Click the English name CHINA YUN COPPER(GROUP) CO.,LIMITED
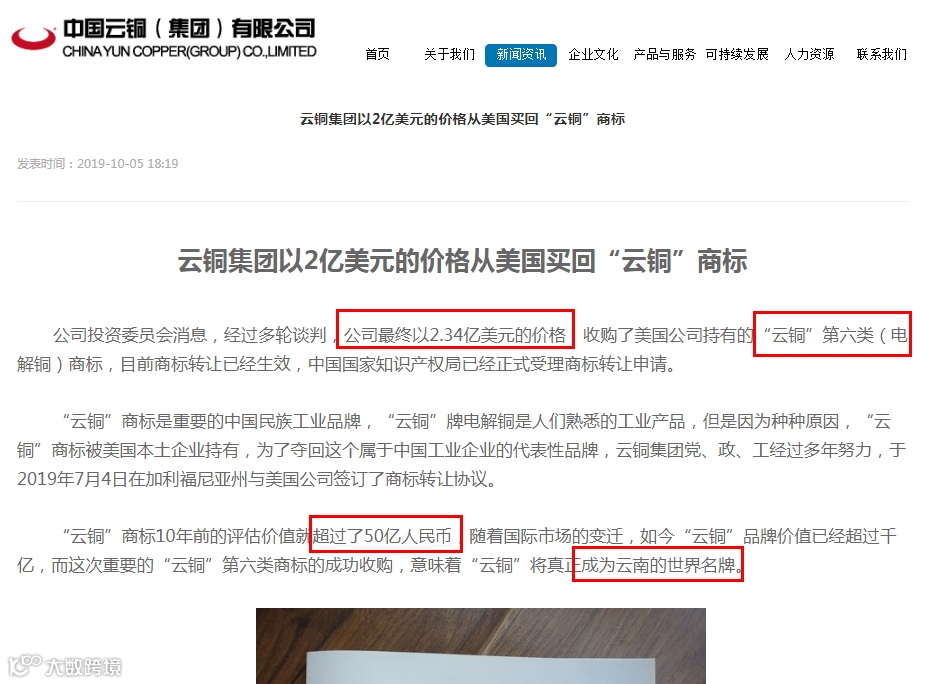The width and height of the screenshot is (927, 684). (189, 52)
